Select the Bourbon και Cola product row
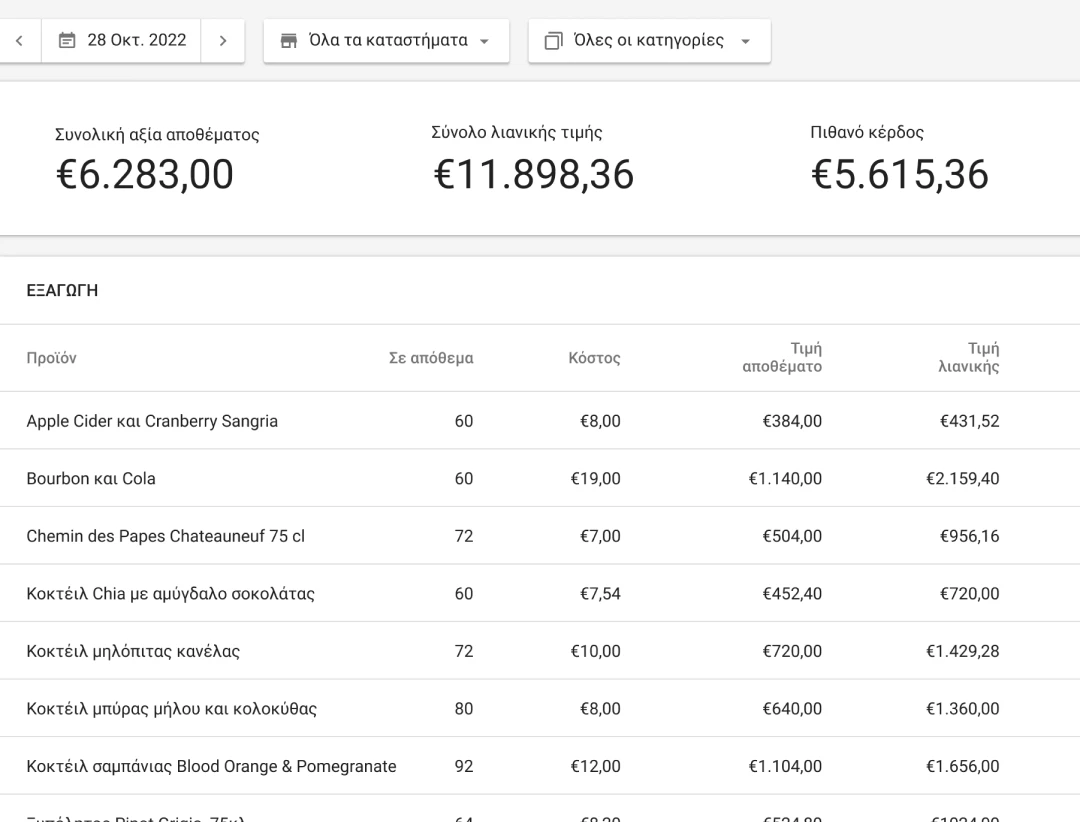The image size is (1080, 822). point(91,479)
